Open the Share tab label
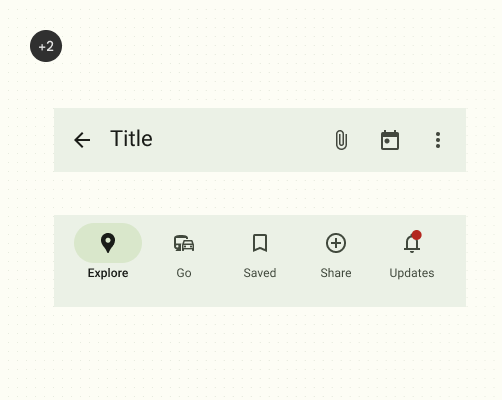 pos(336,273)
